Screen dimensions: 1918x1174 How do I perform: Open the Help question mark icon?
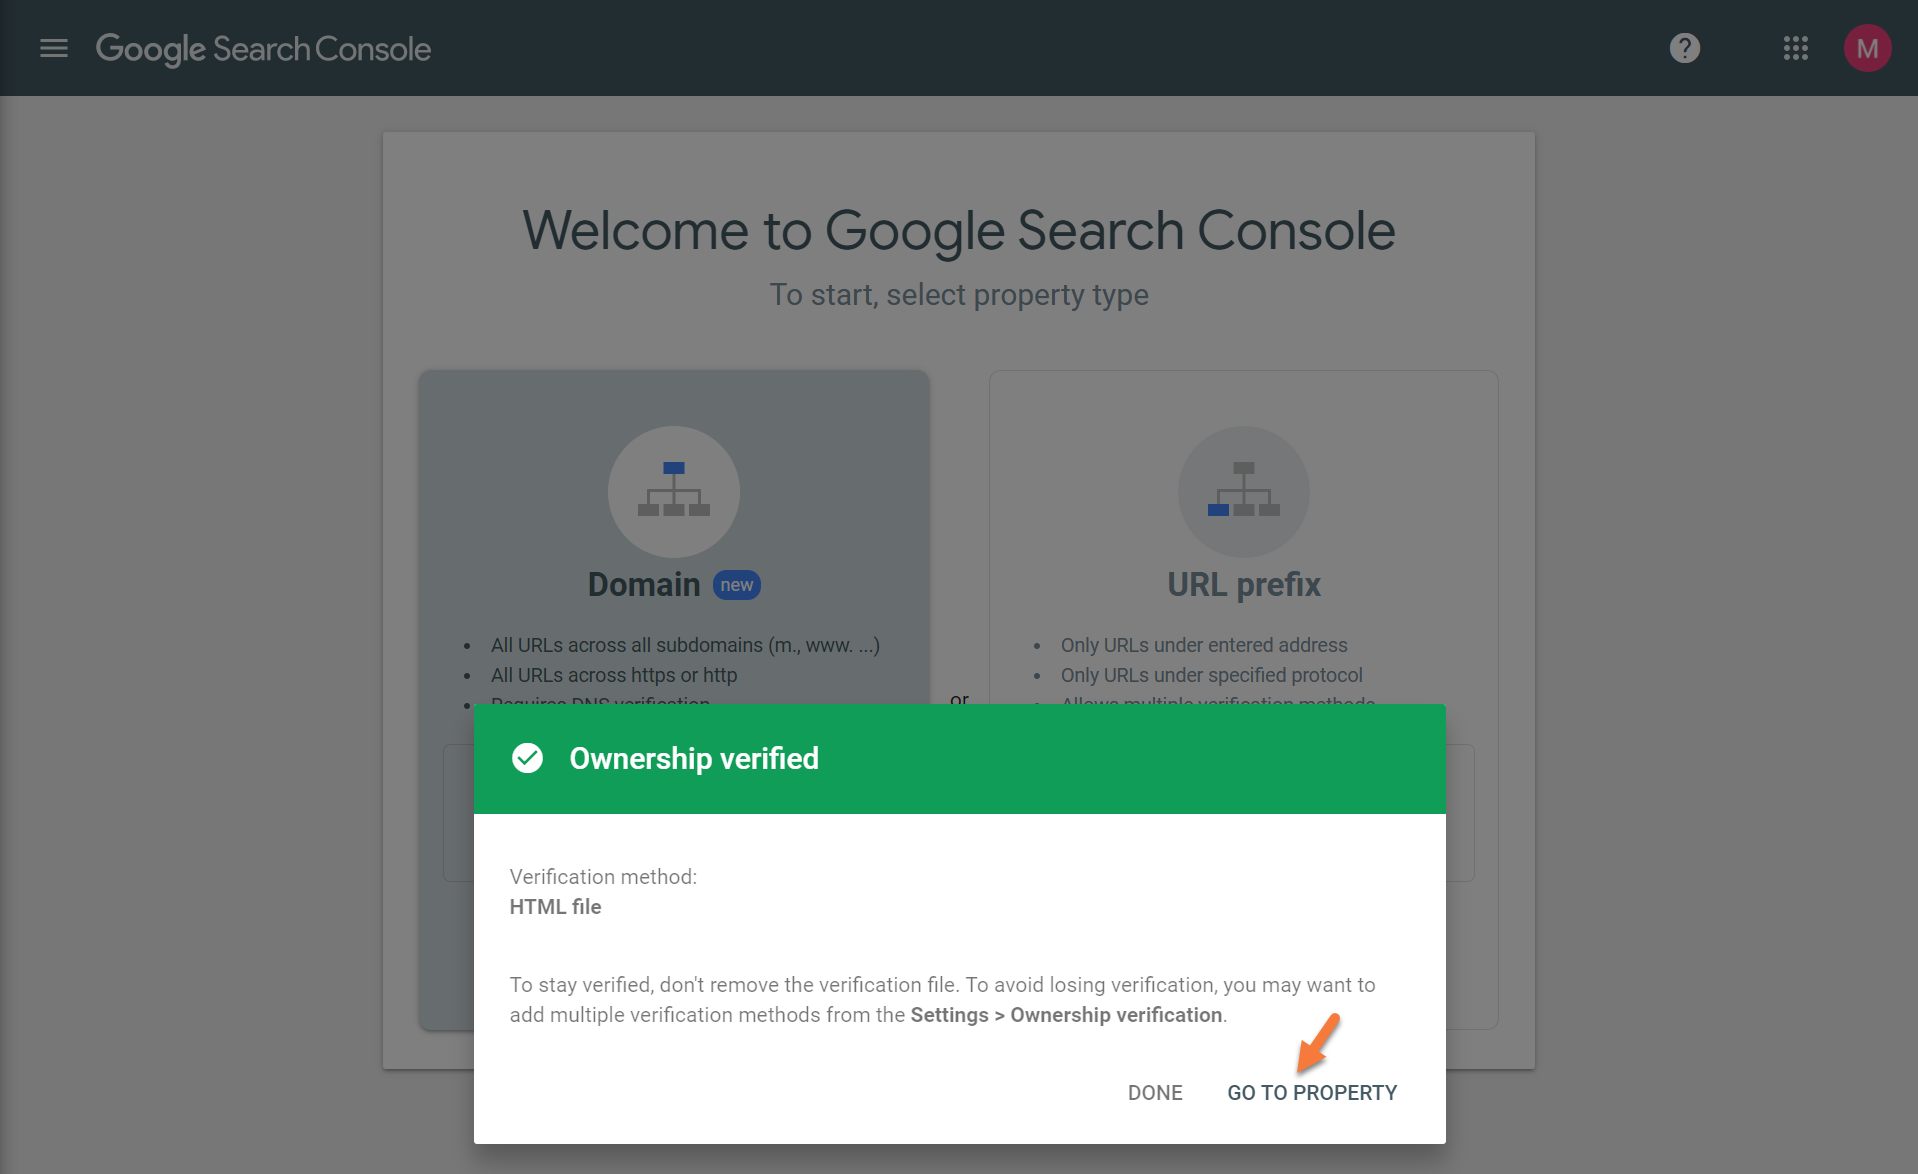(x=1684, y=48)
